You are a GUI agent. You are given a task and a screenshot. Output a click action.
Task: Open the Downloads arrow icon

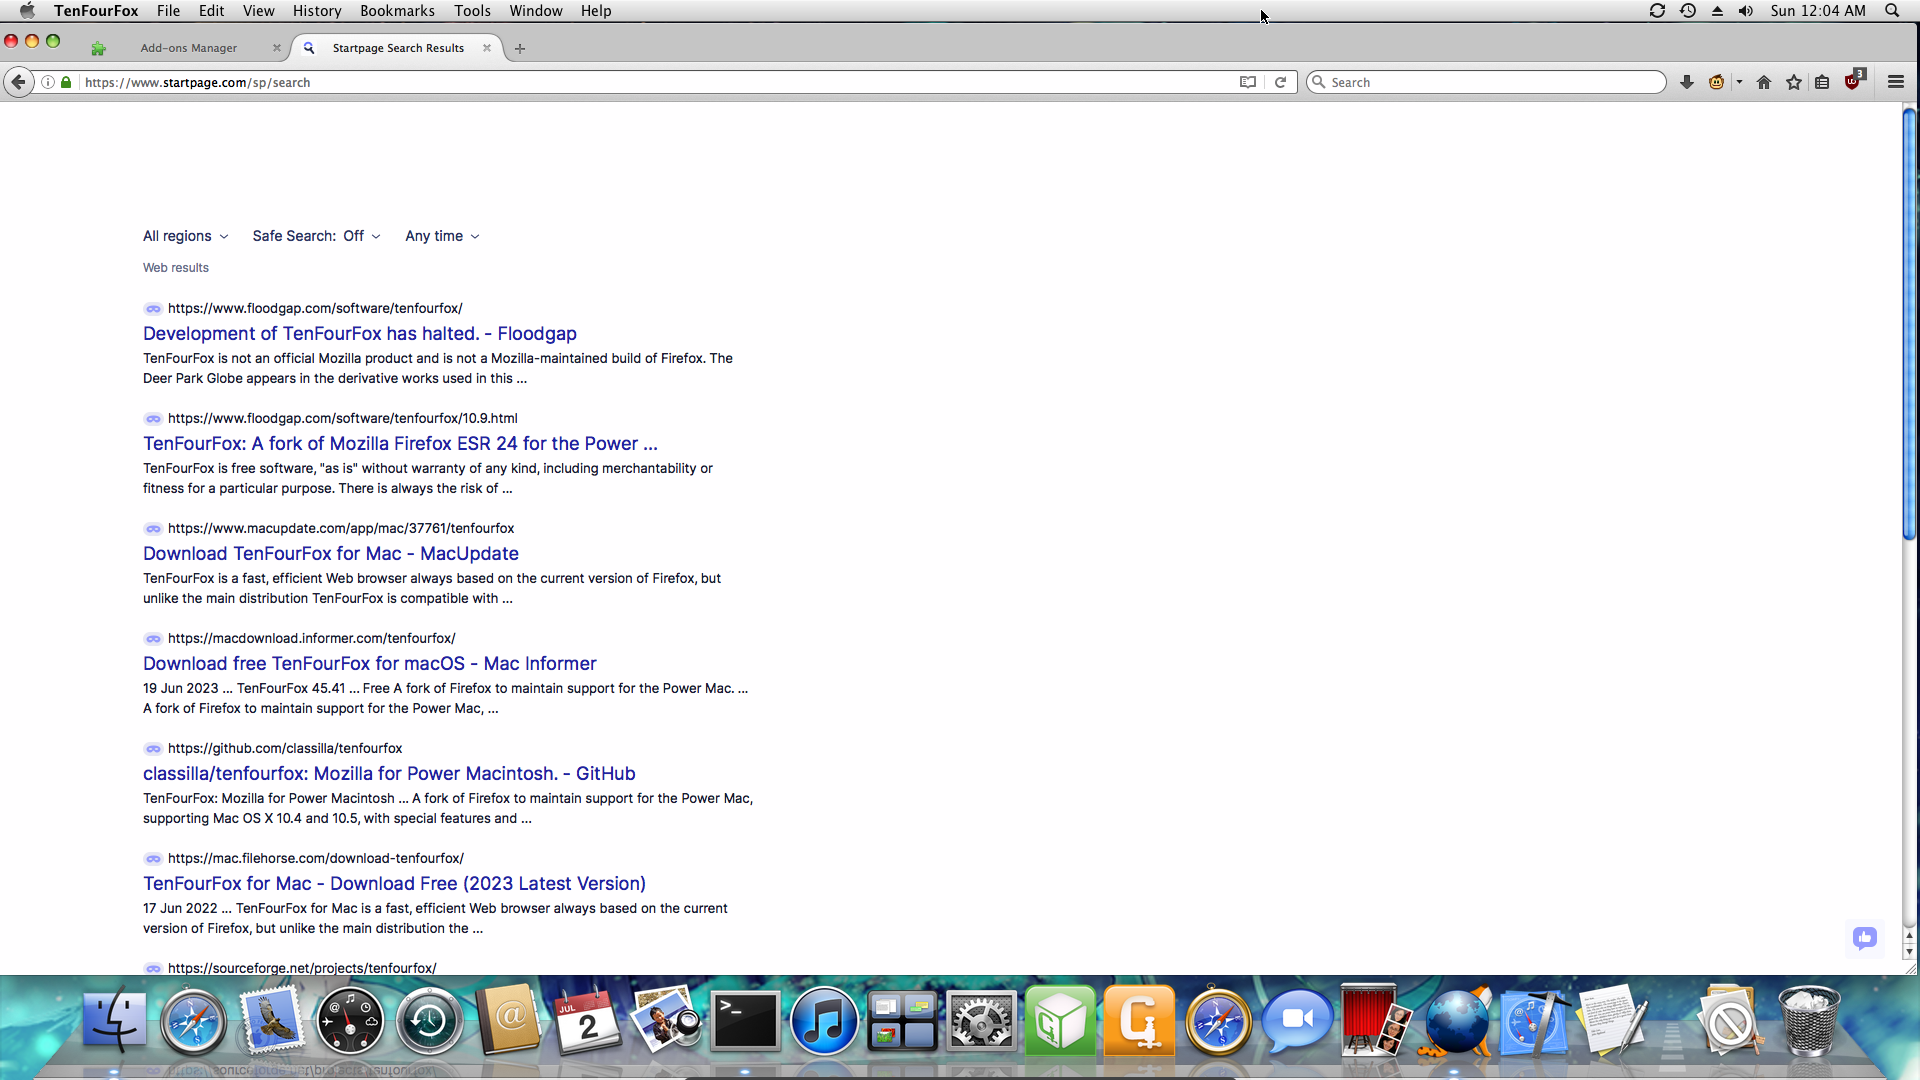coord(1687,82)
